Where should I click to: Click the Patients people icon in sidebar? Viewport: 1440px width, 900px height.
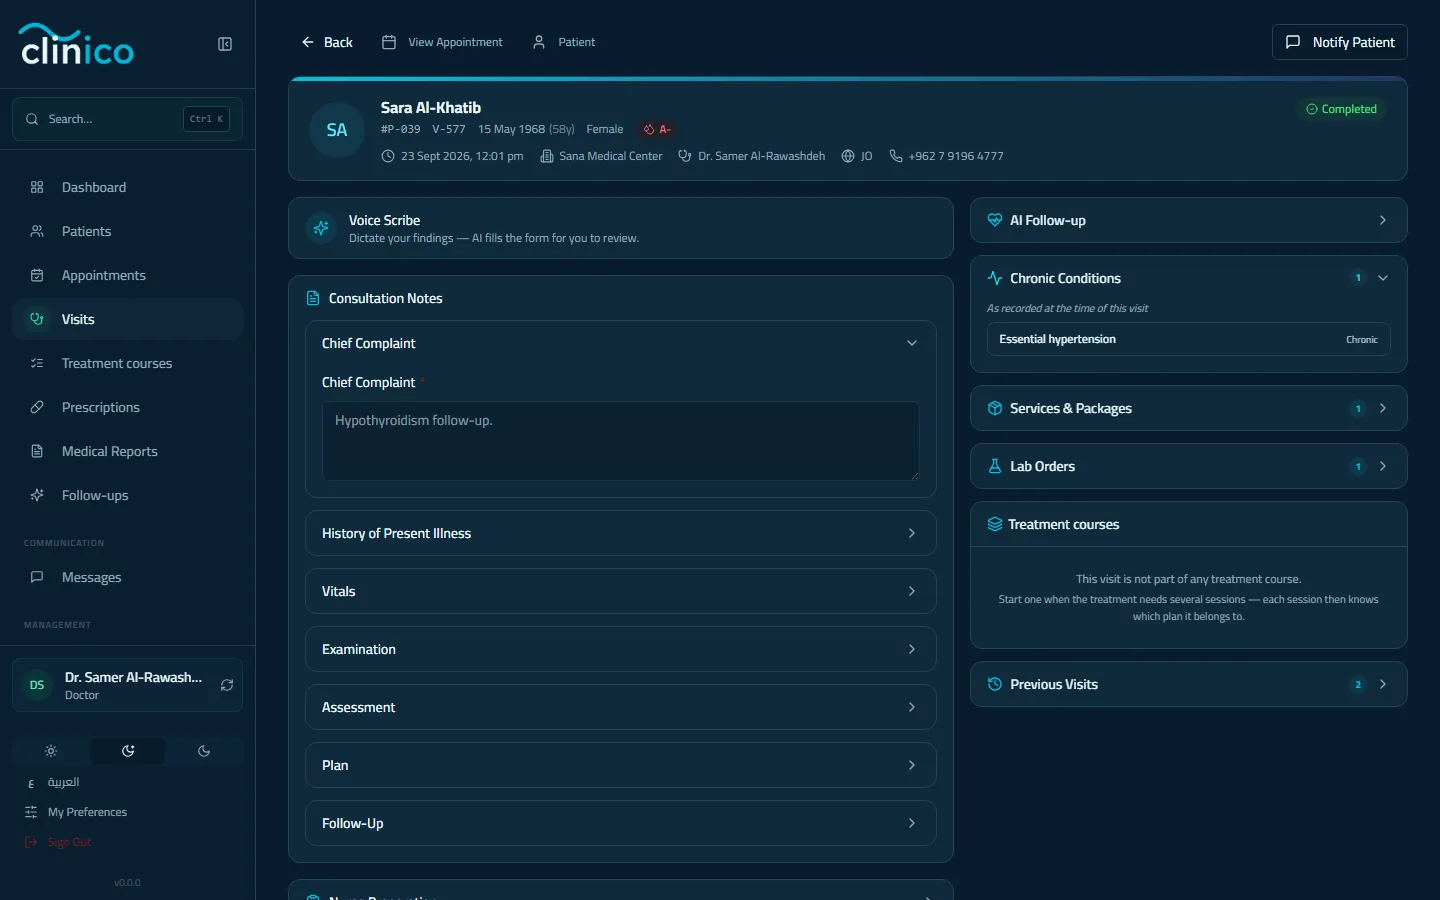click(37, 231)
